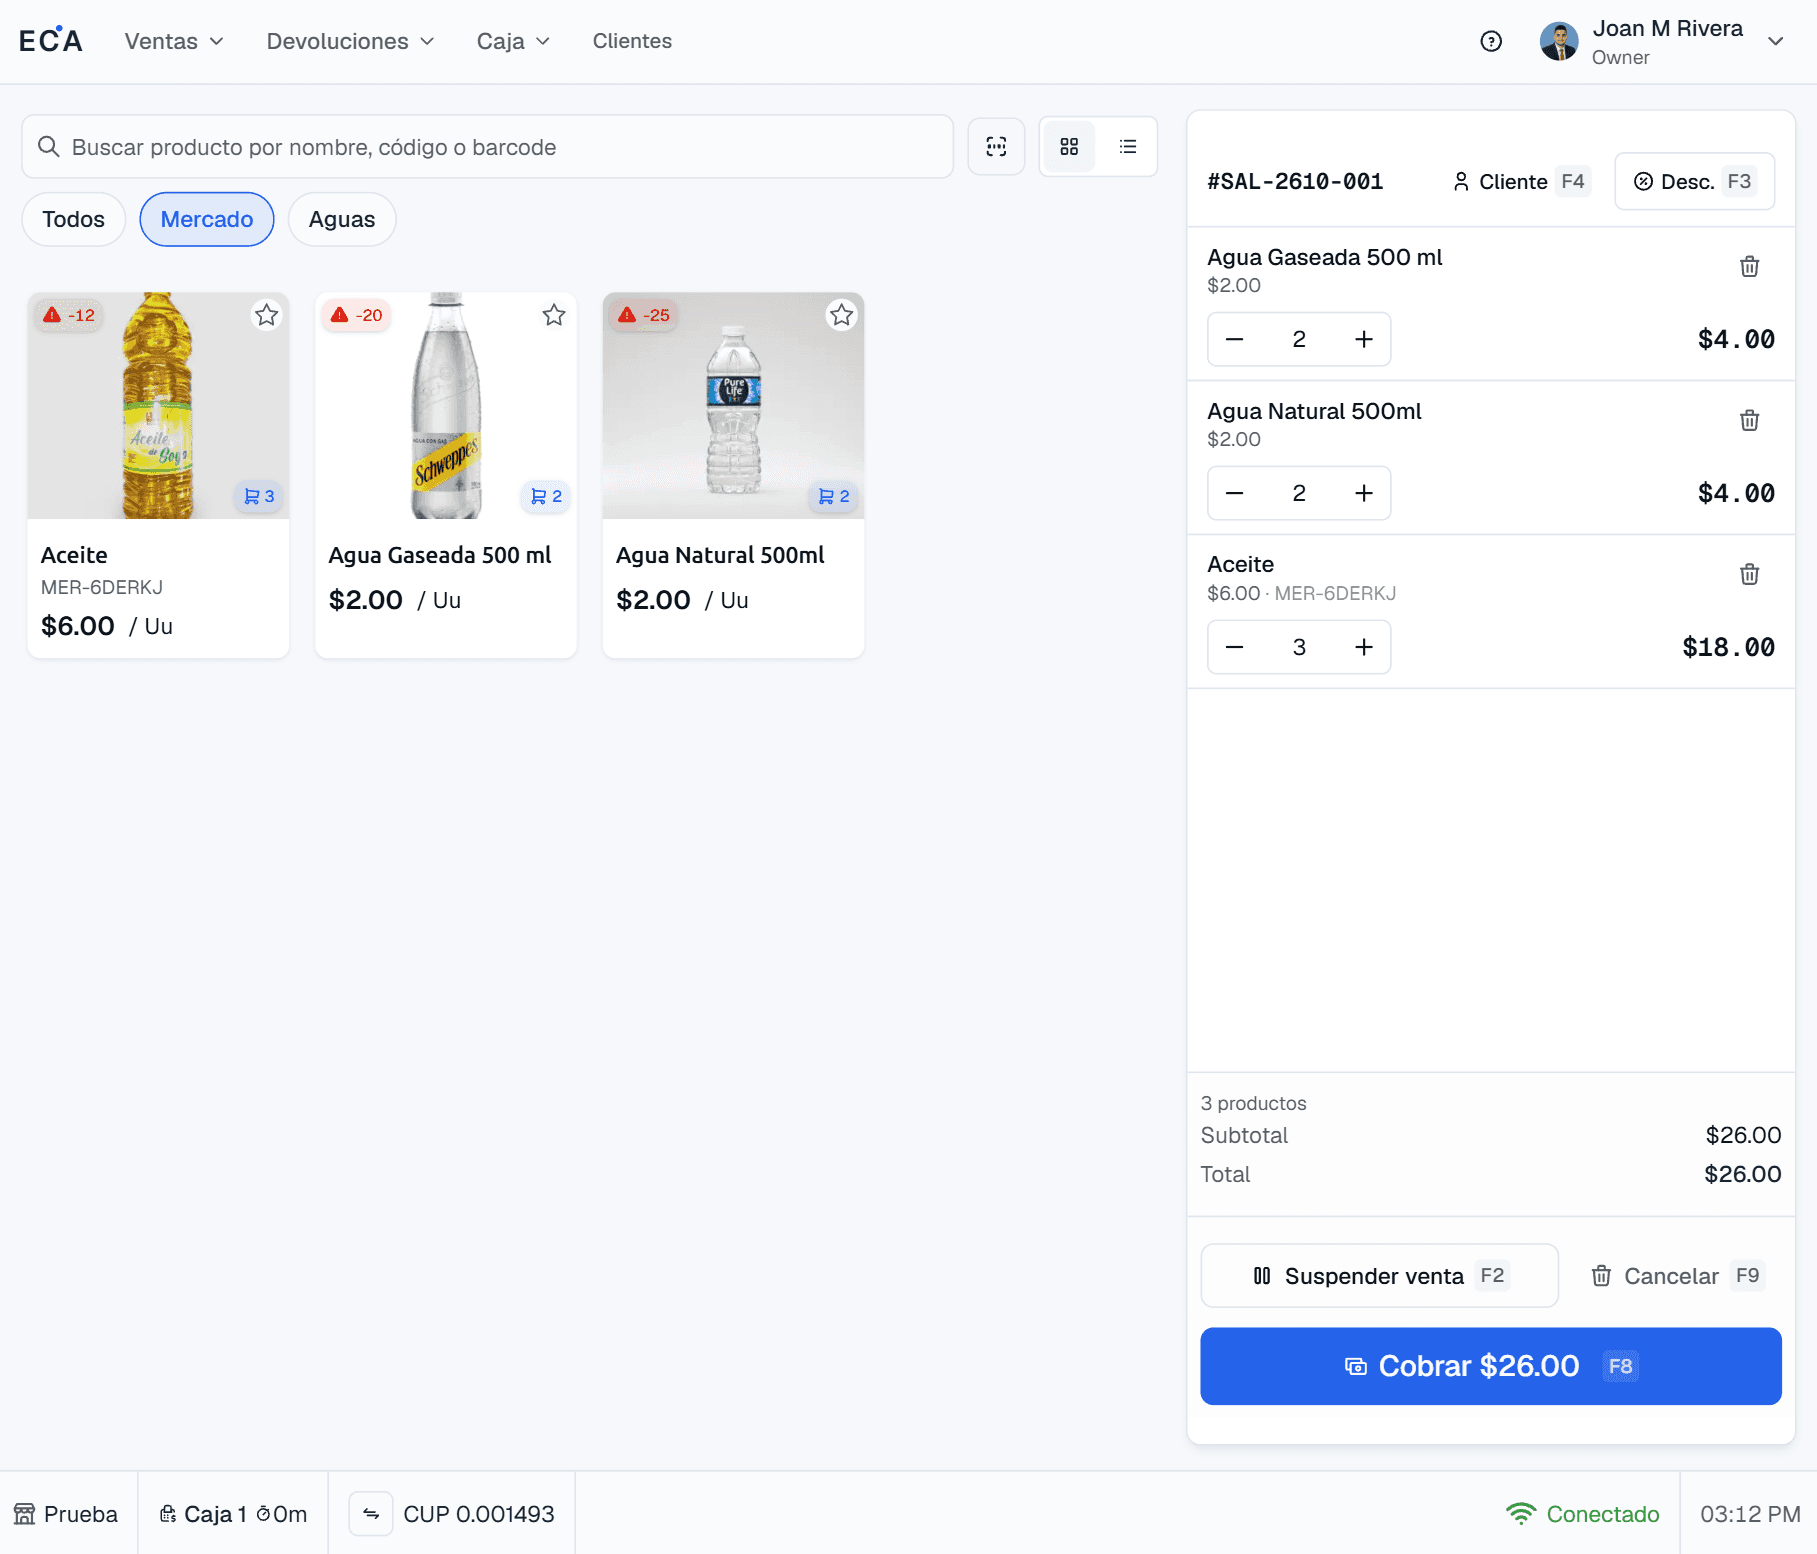
Task: Delete Aceite from the cart
Action: tap(1749, 575)
